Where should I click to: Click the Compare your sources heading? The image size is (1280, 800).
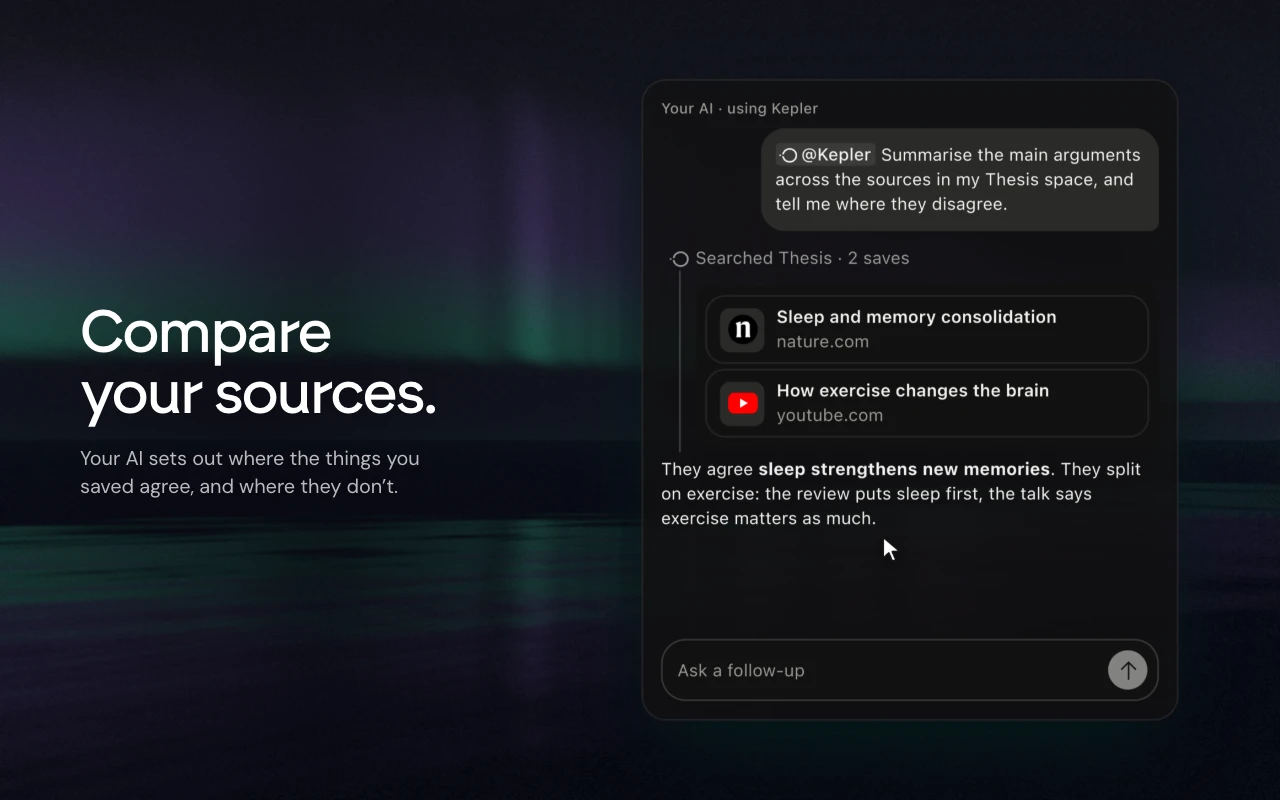pyautogui.click(x=258, y=362)
